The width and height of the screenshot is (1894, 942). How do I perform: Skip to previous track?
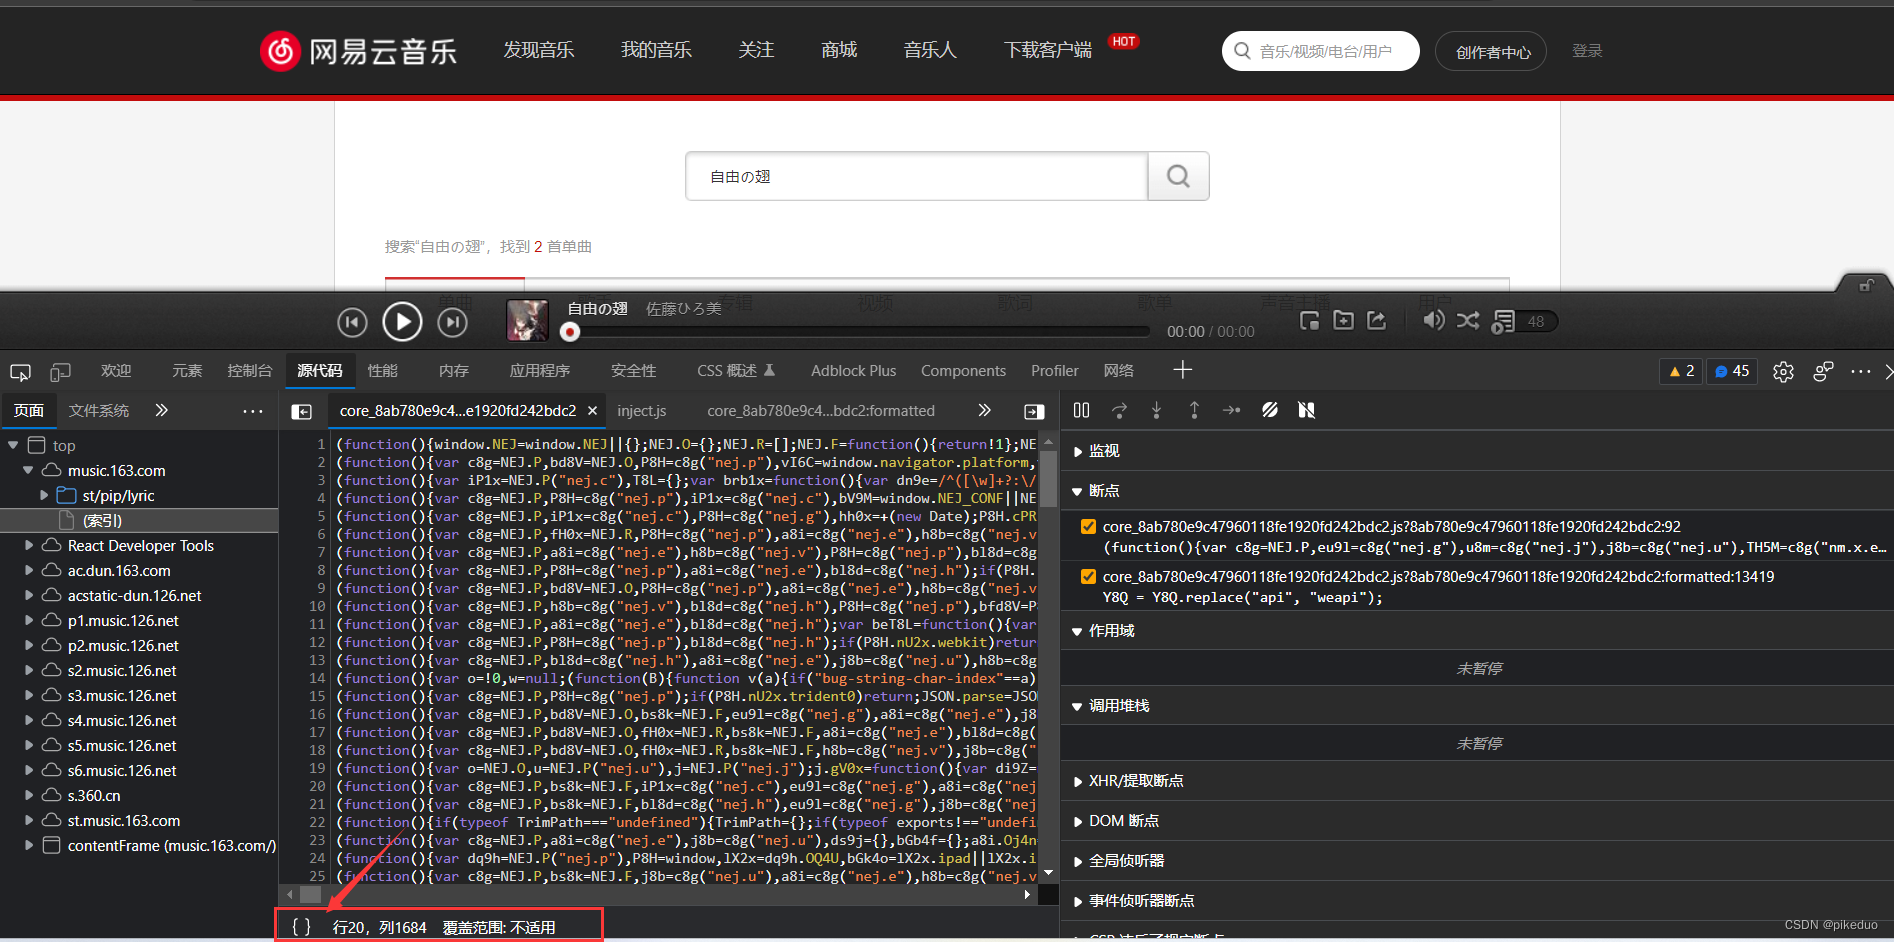click(352, 322)
